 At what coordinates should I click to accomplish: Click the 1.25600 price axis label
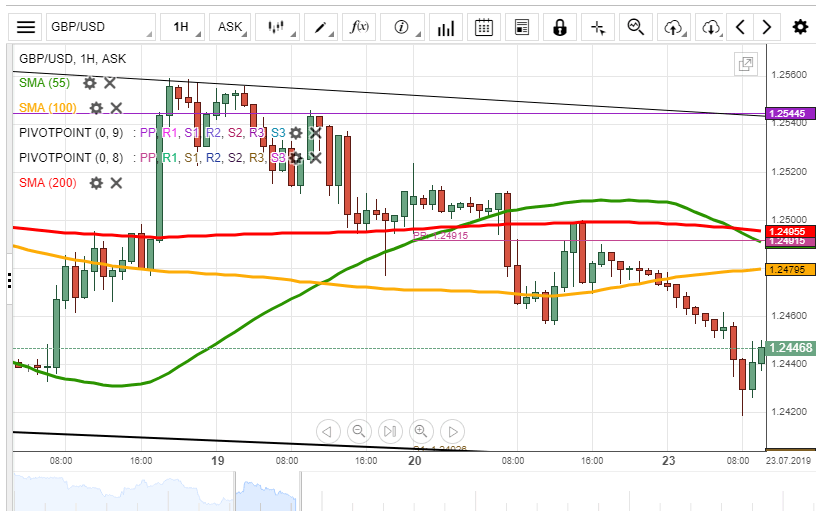pyautogui.click(x=789, y=75)
